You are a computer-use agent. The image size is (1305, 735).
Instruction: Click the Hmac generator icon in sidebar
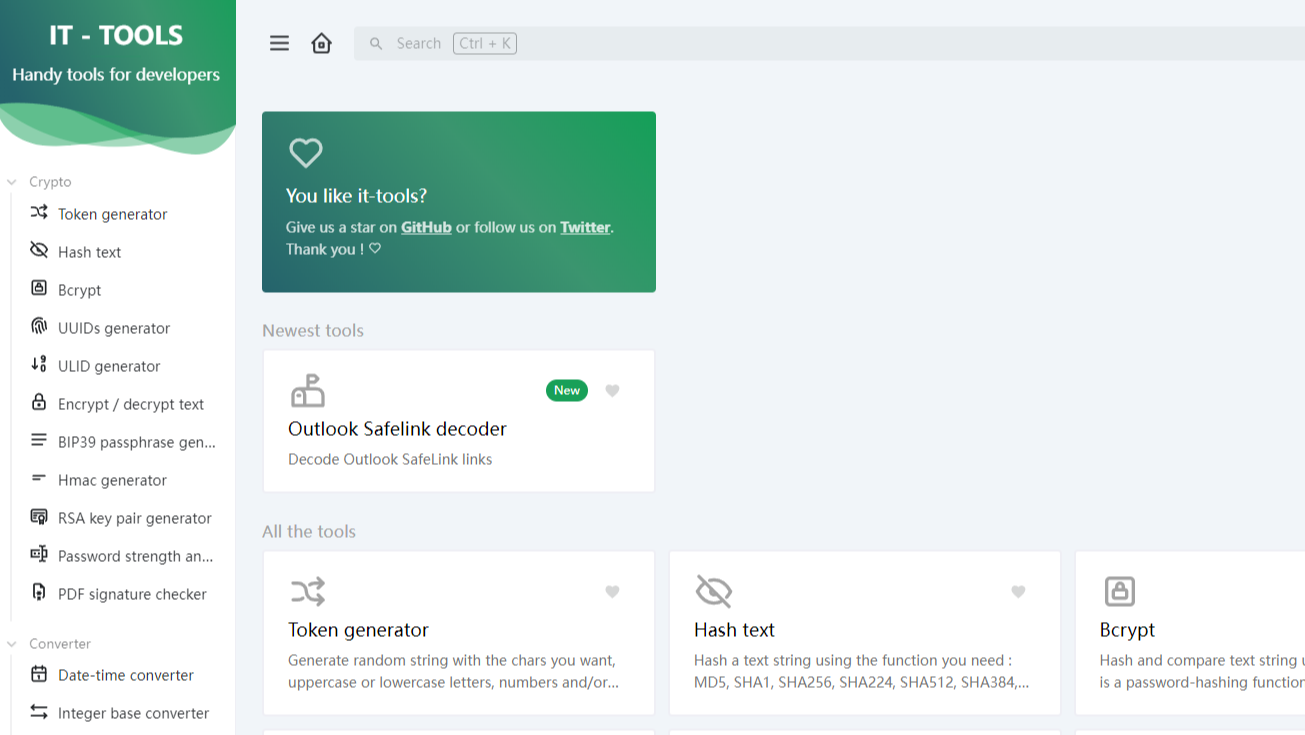click(39, 478)
